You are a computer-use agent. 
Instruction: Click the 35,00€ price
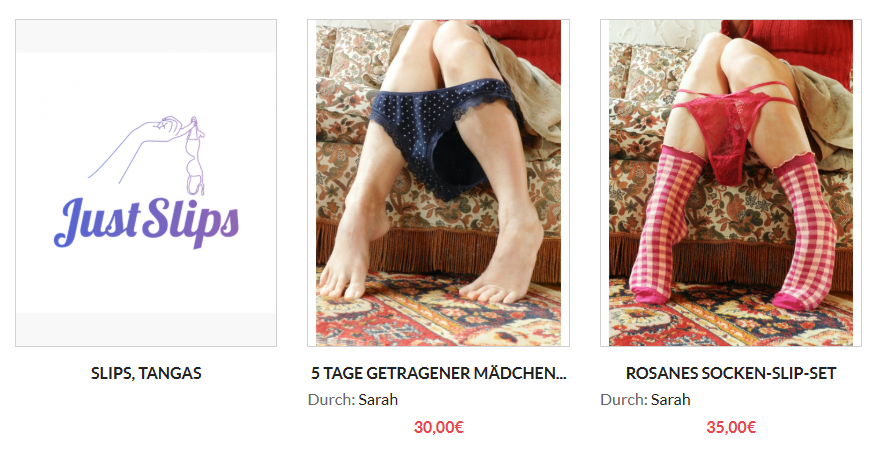tap(731, 427)
